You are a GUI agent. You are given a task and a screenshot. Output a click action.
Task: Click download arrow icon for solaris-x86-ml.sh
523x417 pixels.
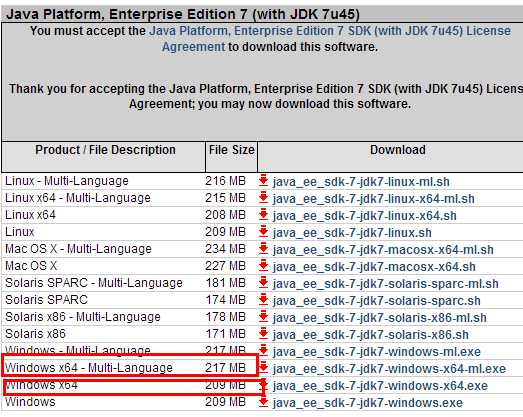(x=264, y=316)
